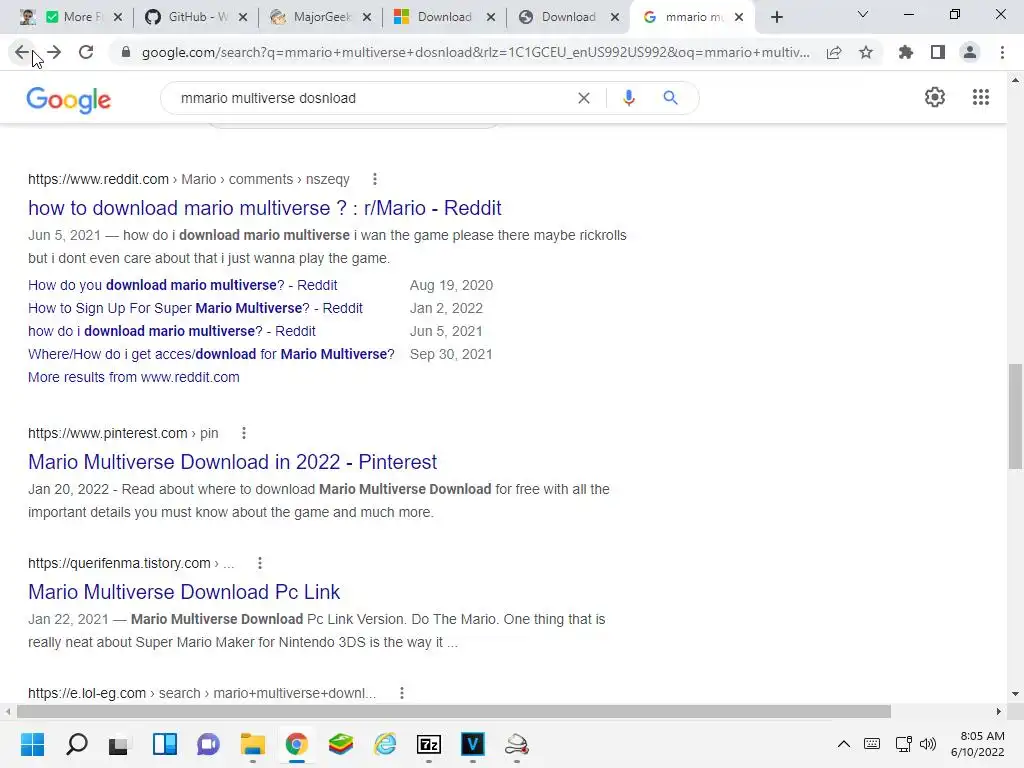Open 7-Zip from the taskbar

pyautogui.click(x=429, y=744)
